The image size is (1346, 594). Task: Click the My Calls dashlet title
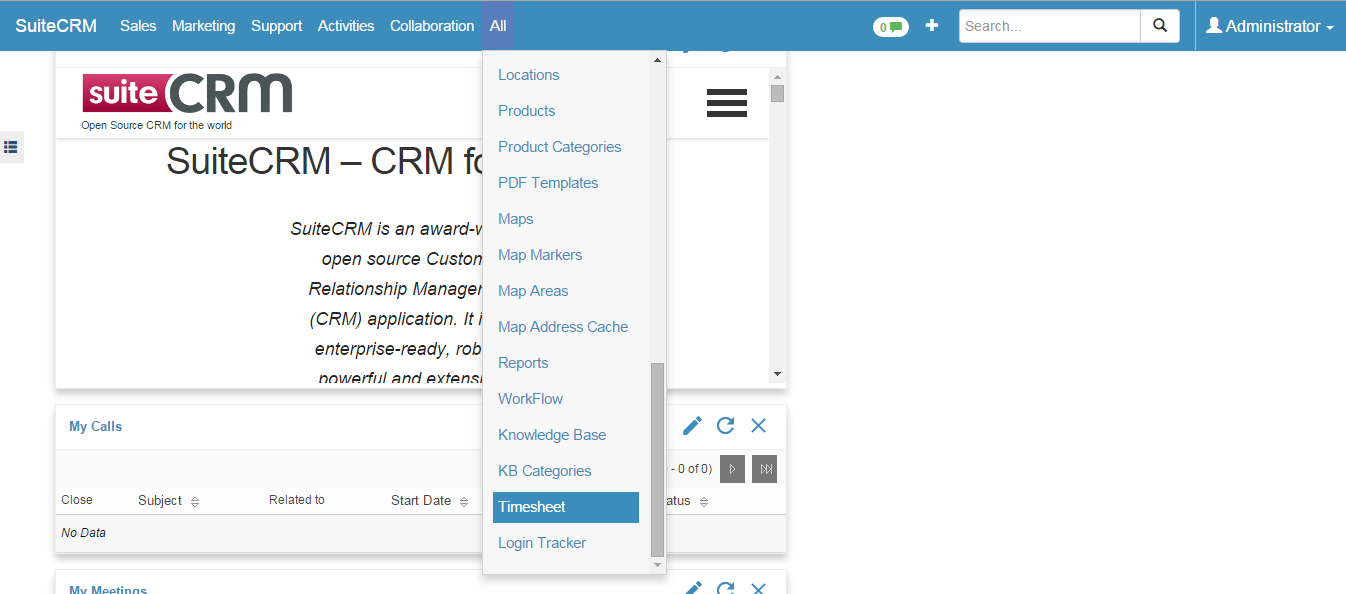pyautogui.click(x=96, y=426)
